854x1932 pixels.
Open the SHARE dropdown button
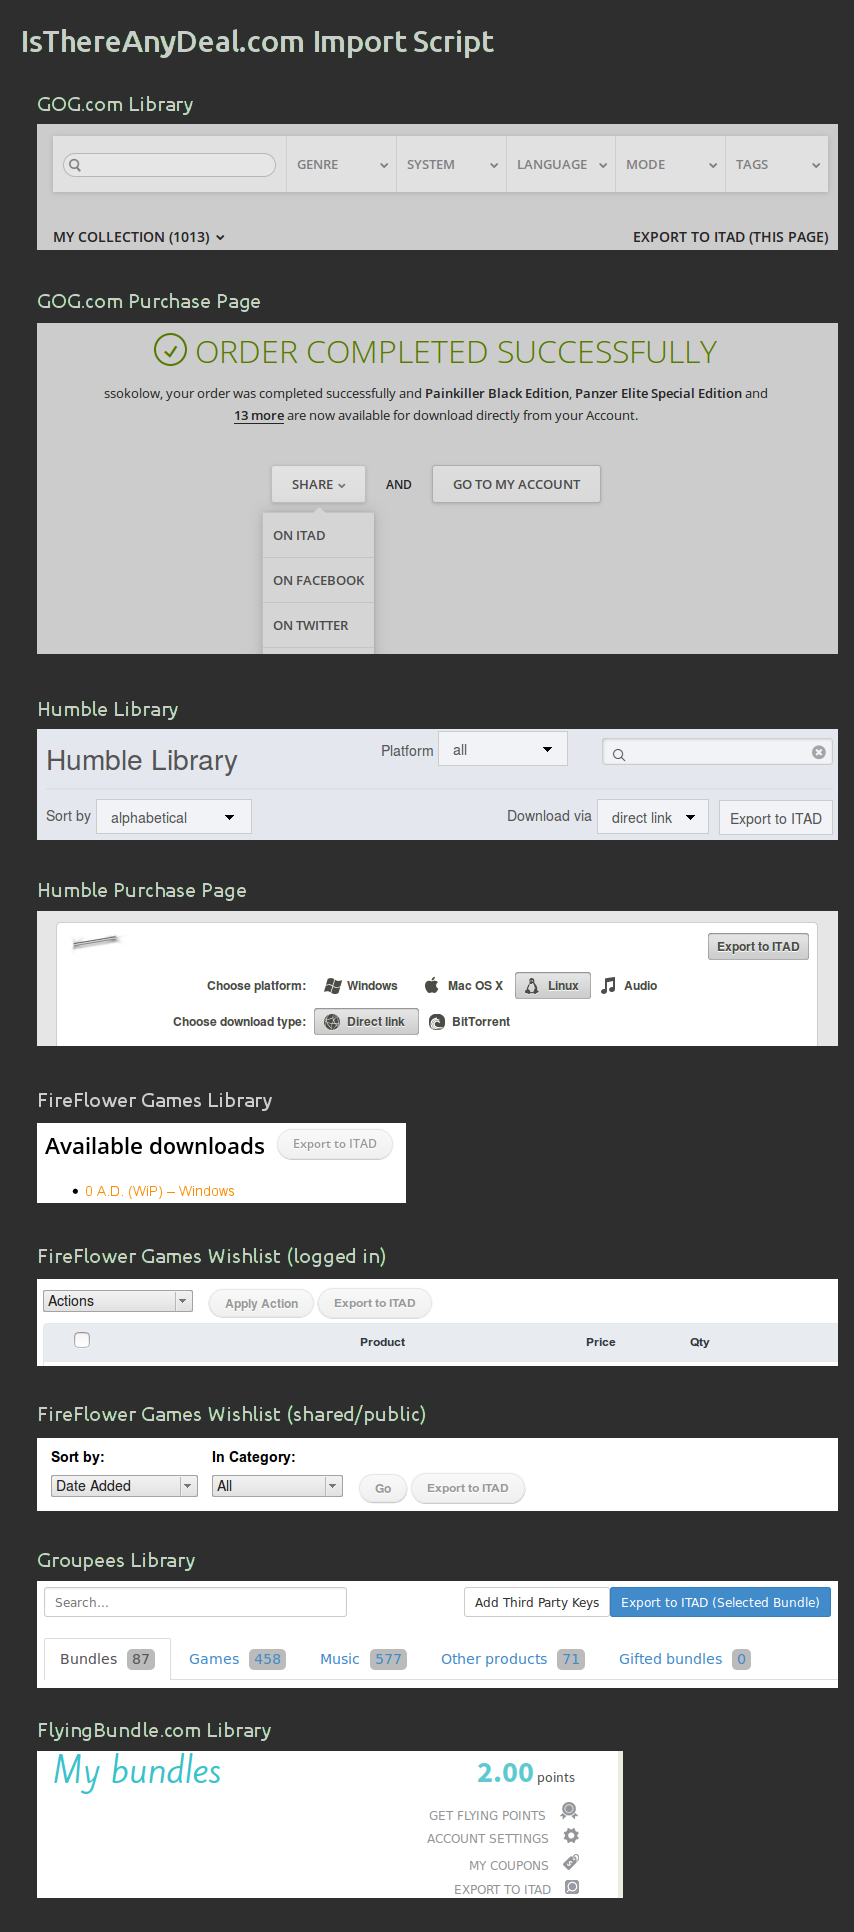pos(318,484)
